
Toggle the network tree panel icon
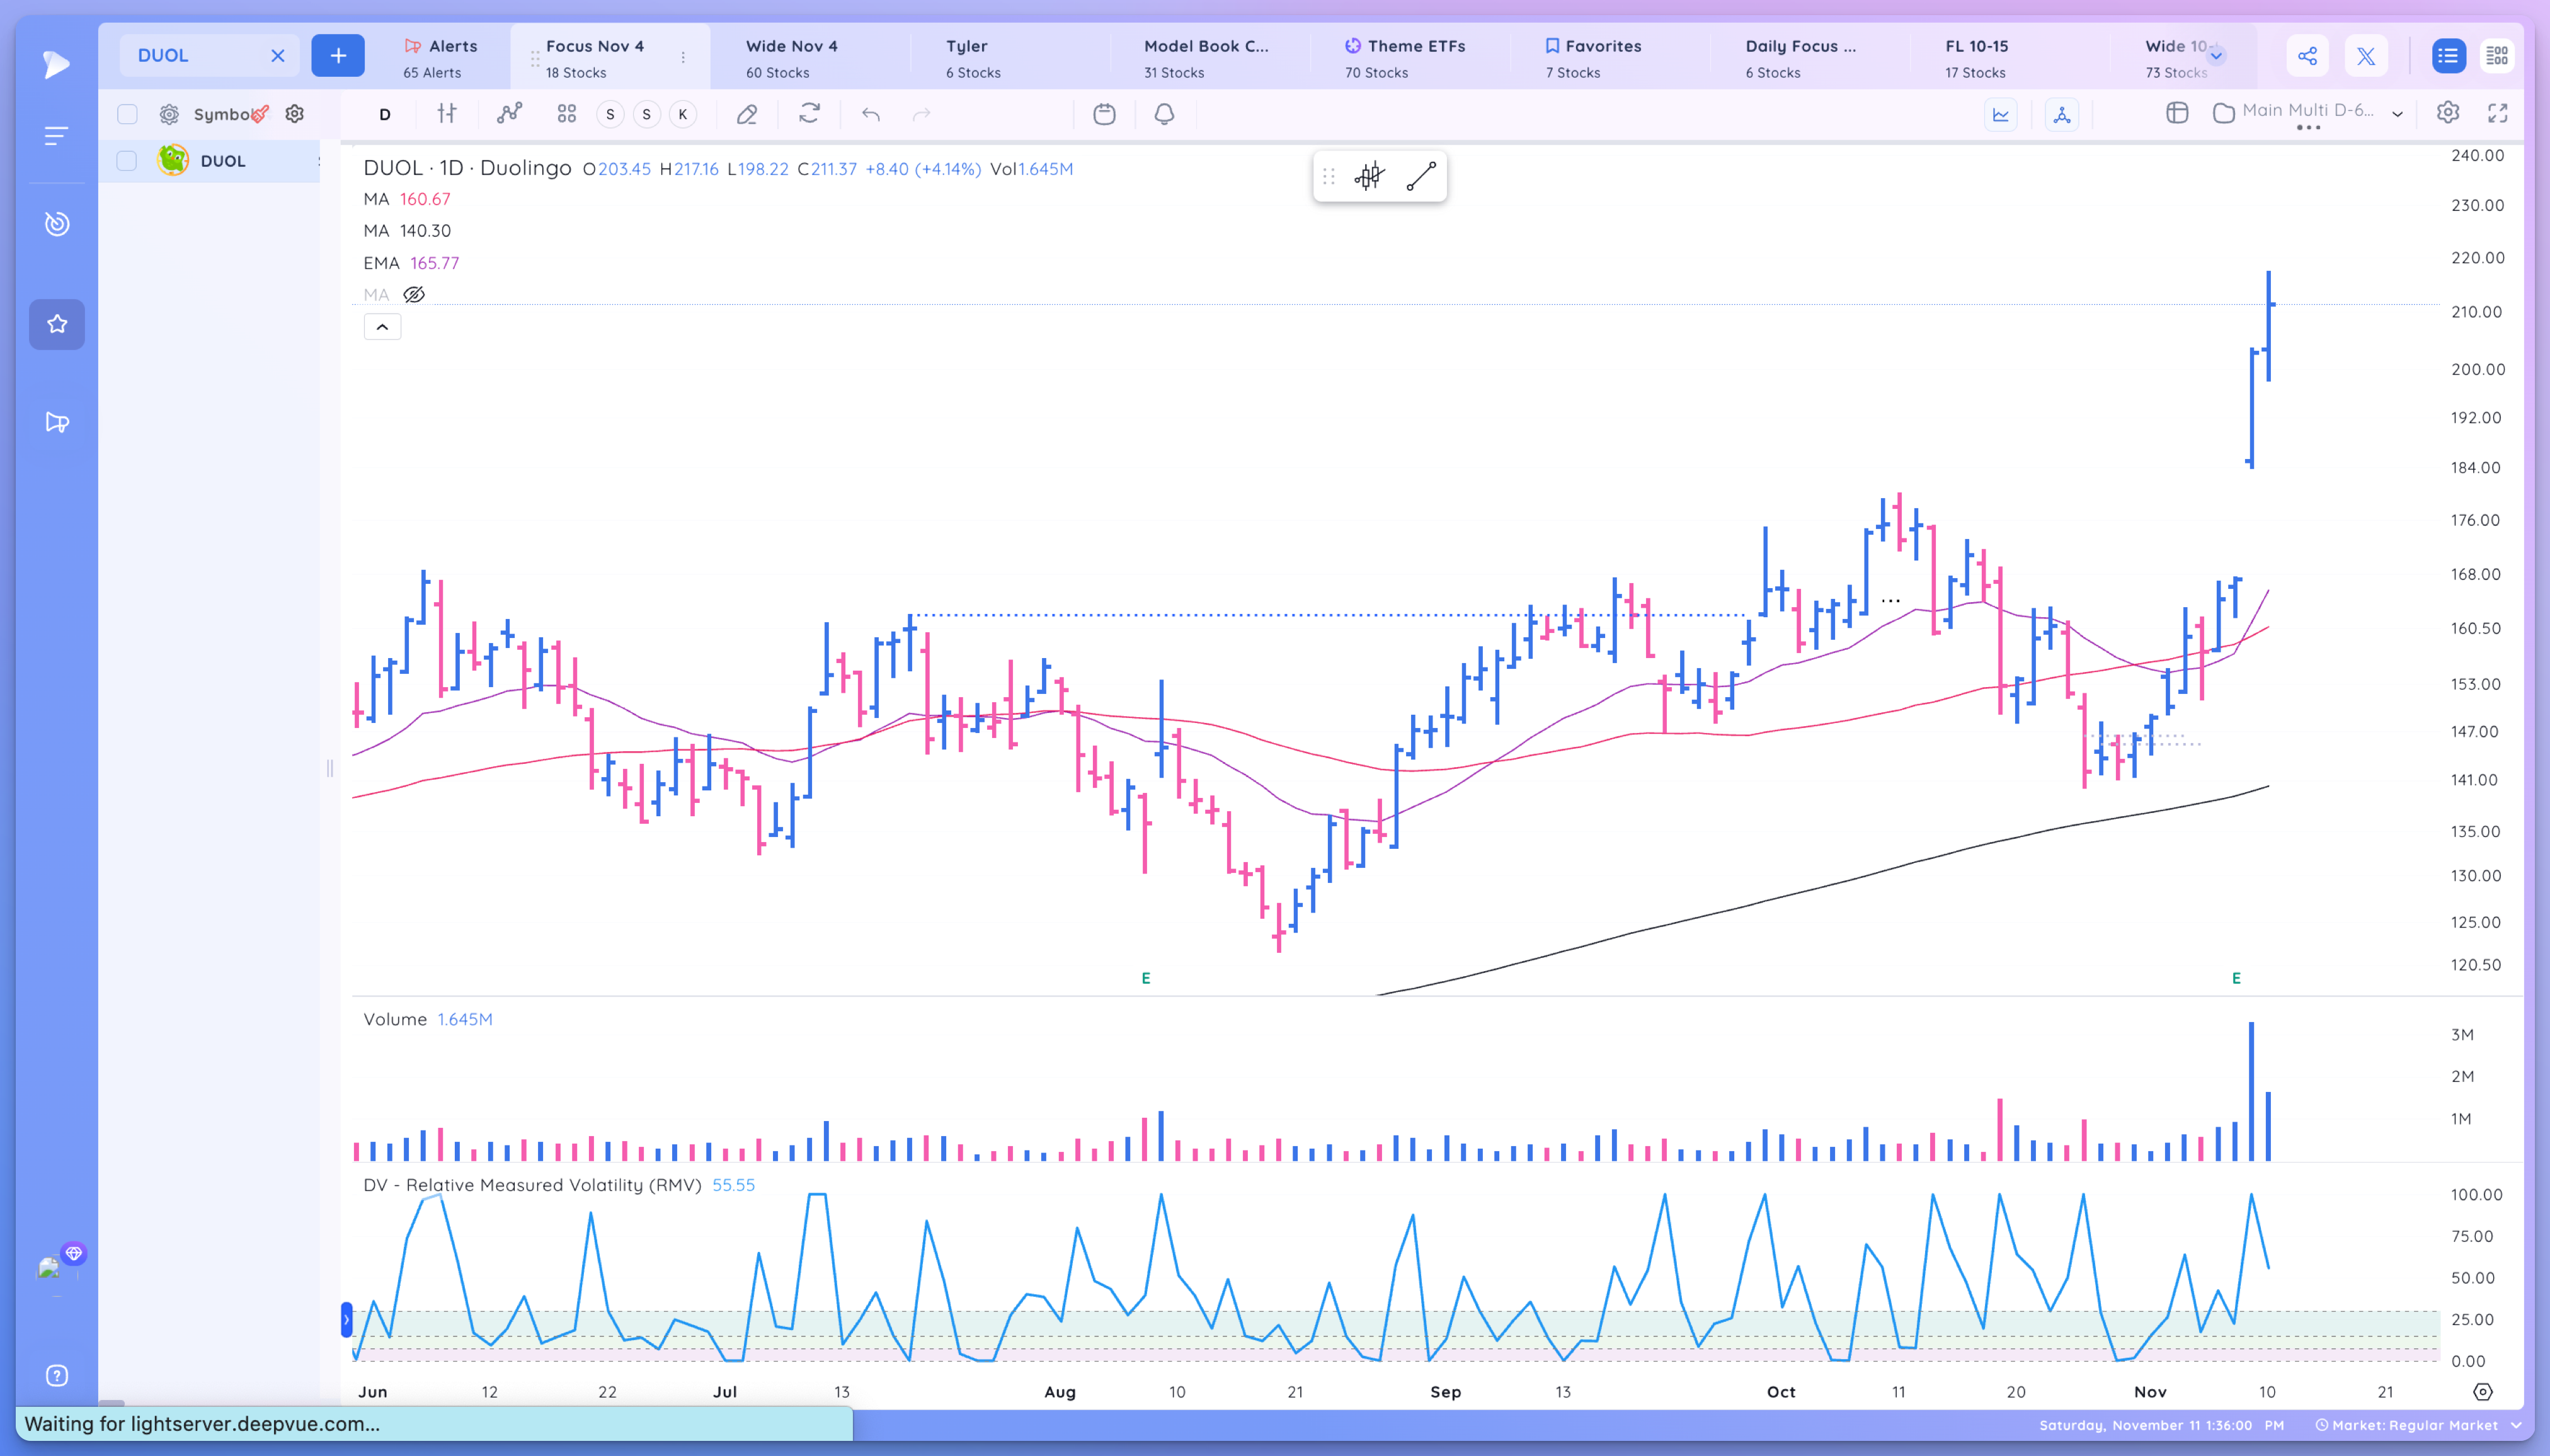[2062, 114]
